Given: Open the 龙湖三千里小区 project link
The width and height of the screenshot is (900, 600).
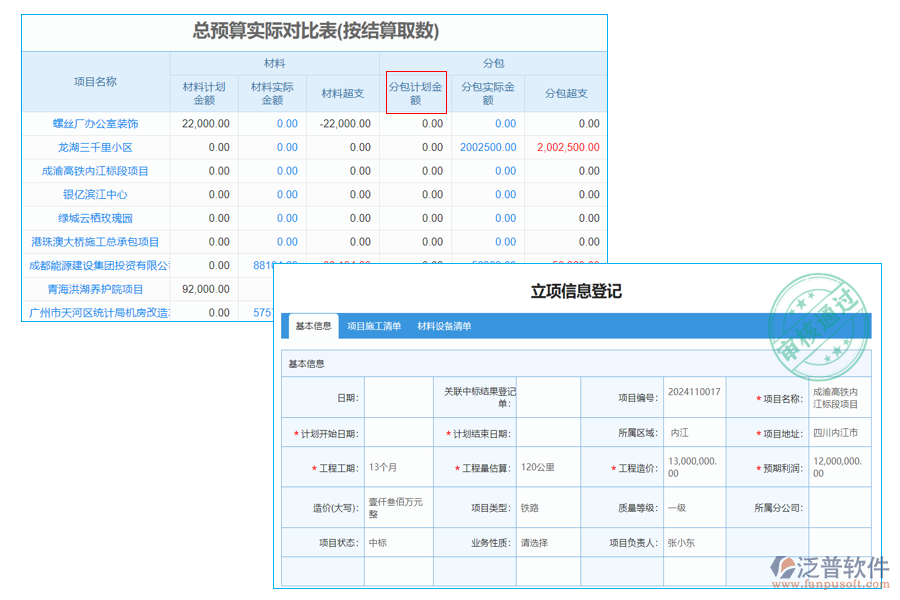Looking at the screenshot, I should tap(90, 147).
